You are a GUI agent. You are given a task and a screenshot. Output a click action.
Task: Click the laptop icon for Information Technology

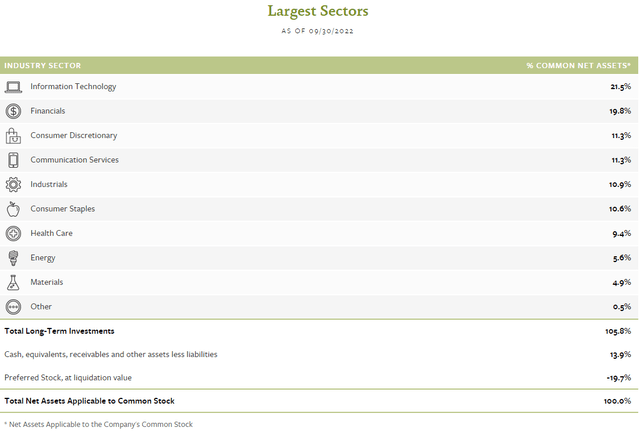13,87
